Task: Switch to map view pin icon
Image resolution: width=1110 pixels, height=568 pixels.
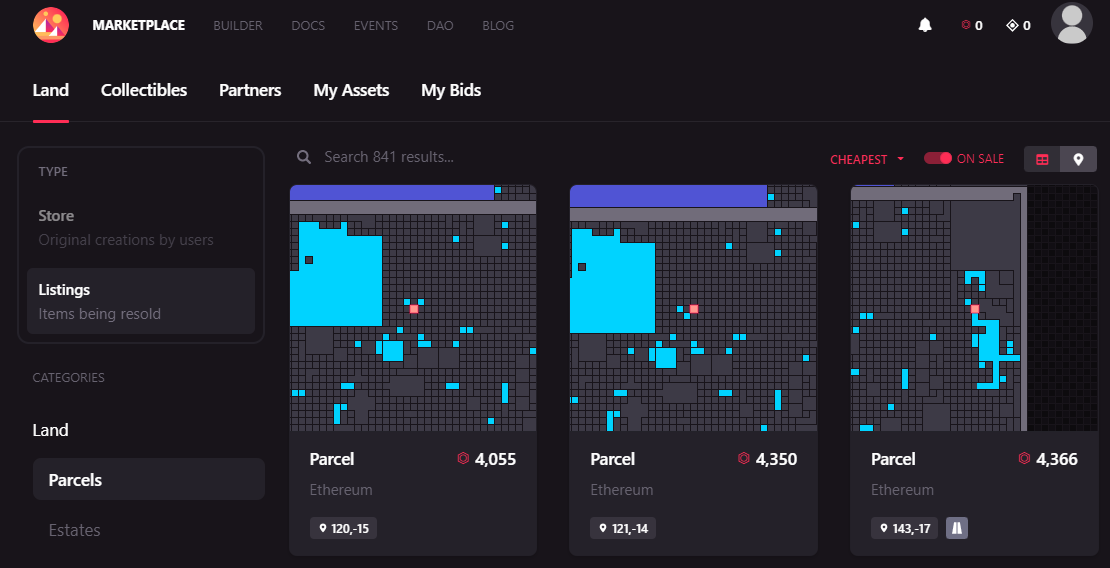Action: click(x=1078, y=159)
